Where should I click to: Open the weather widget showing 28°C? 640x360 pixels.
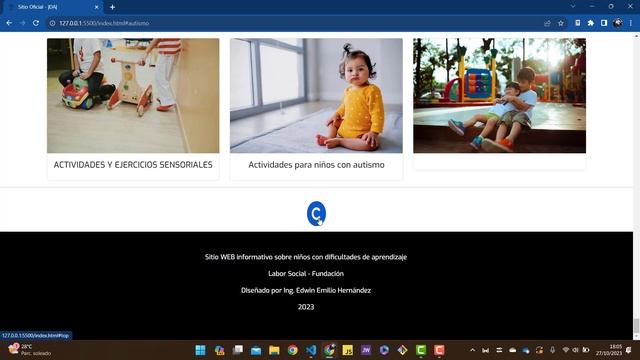tap(31, 350)
